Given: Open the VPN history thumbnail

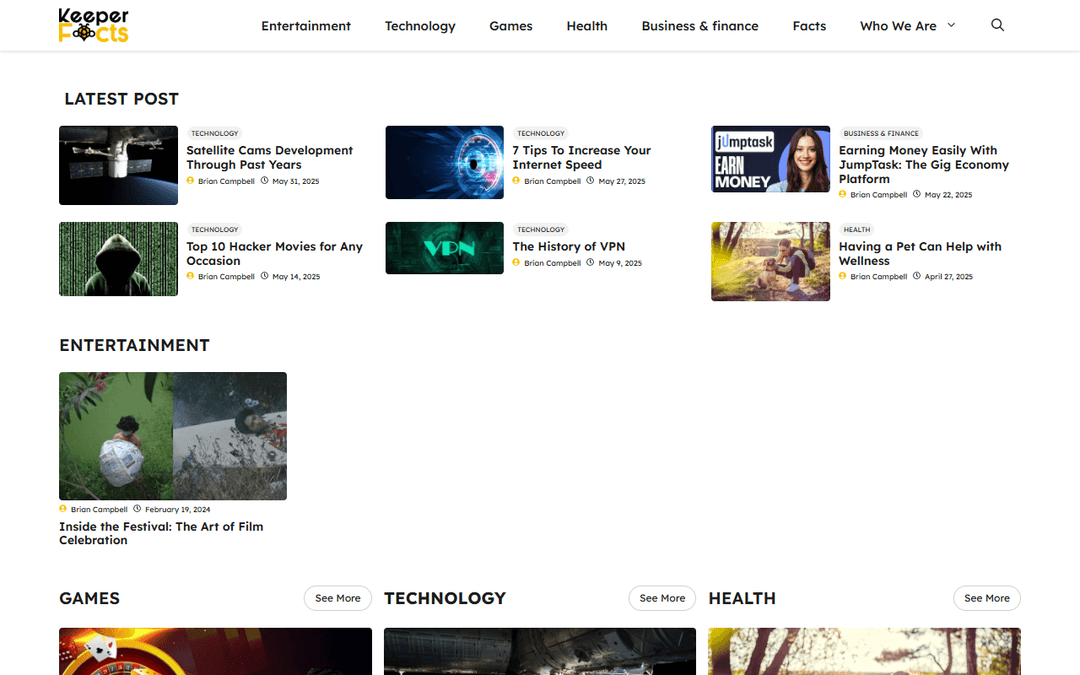Looking at the screenshot, I should point(444,248).
